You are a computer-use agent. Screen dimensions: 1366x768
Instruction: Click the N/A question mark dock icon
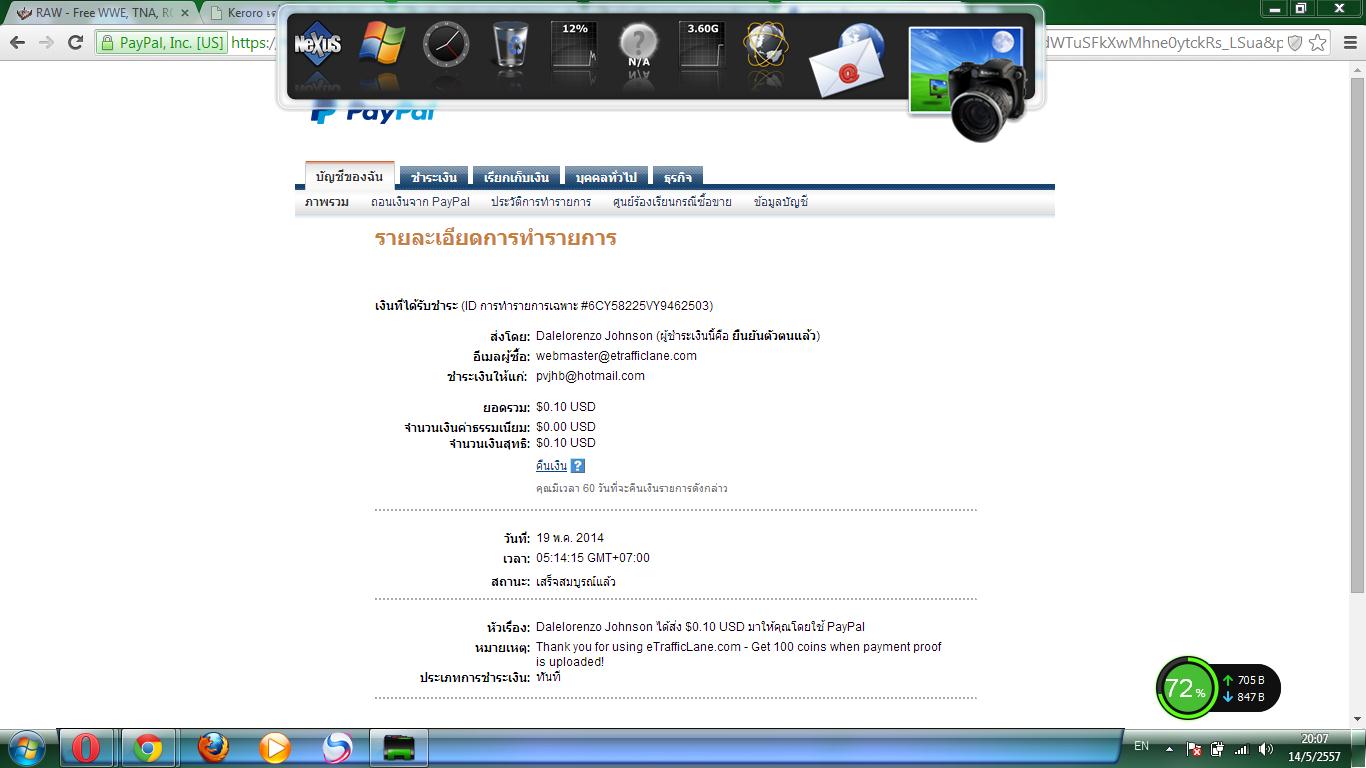click(x=638, y=46)
